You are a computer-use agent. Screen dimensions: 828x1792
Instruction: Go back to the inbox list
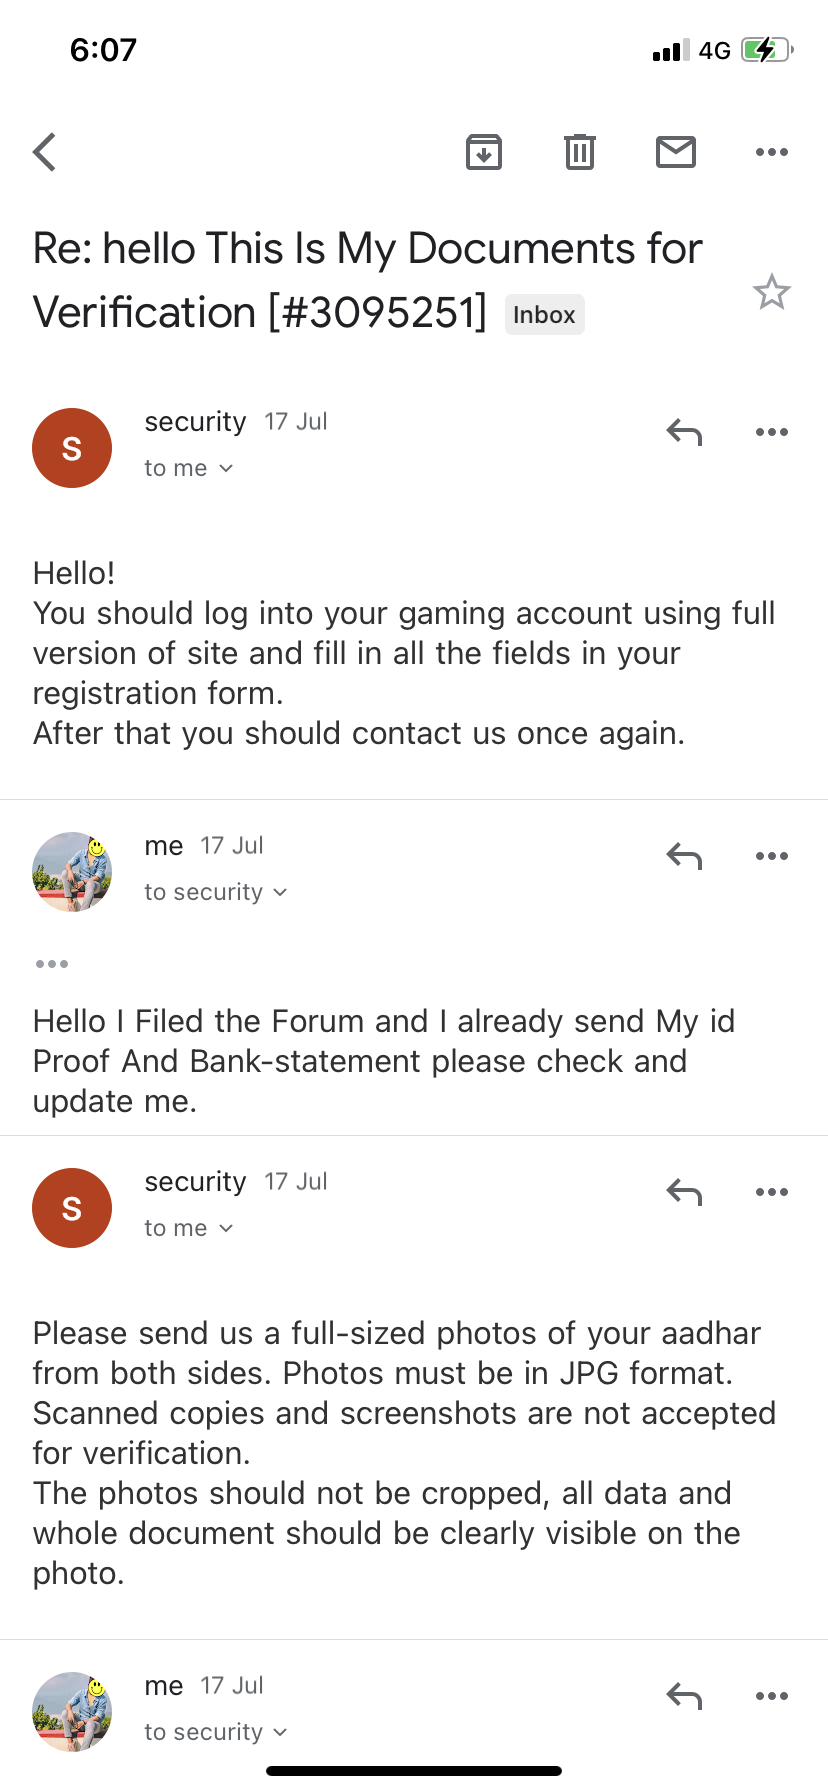(45, 152)
